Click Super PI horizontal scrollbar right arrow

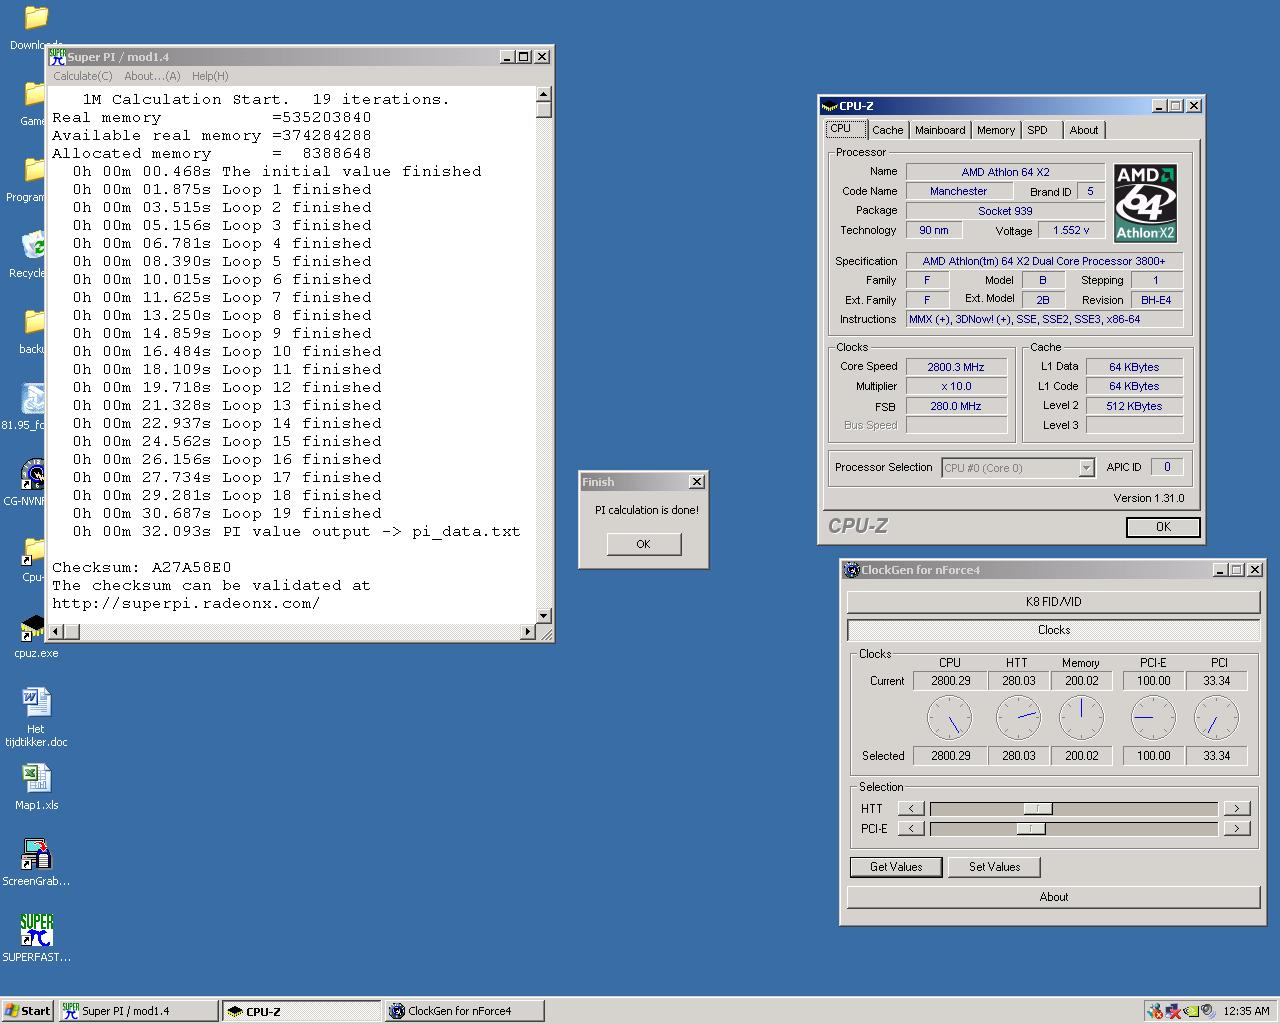528,631
